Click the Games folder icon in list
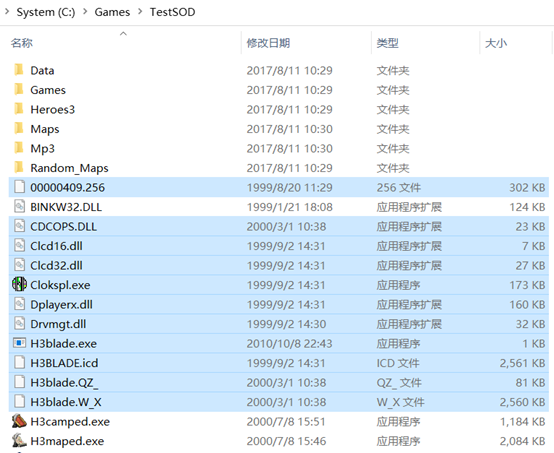The width and height of the screenshot is (554, 453). (x=19, y=89)
